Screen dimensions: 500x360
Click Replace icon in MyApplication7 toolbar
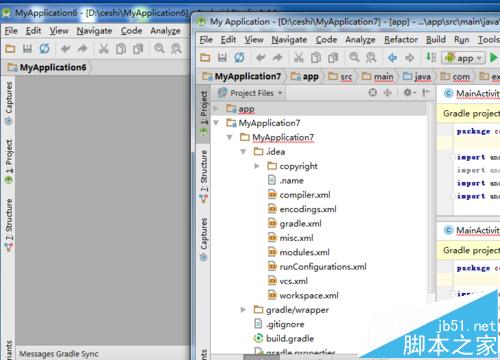pyautogui.click(x=371, y=58)
